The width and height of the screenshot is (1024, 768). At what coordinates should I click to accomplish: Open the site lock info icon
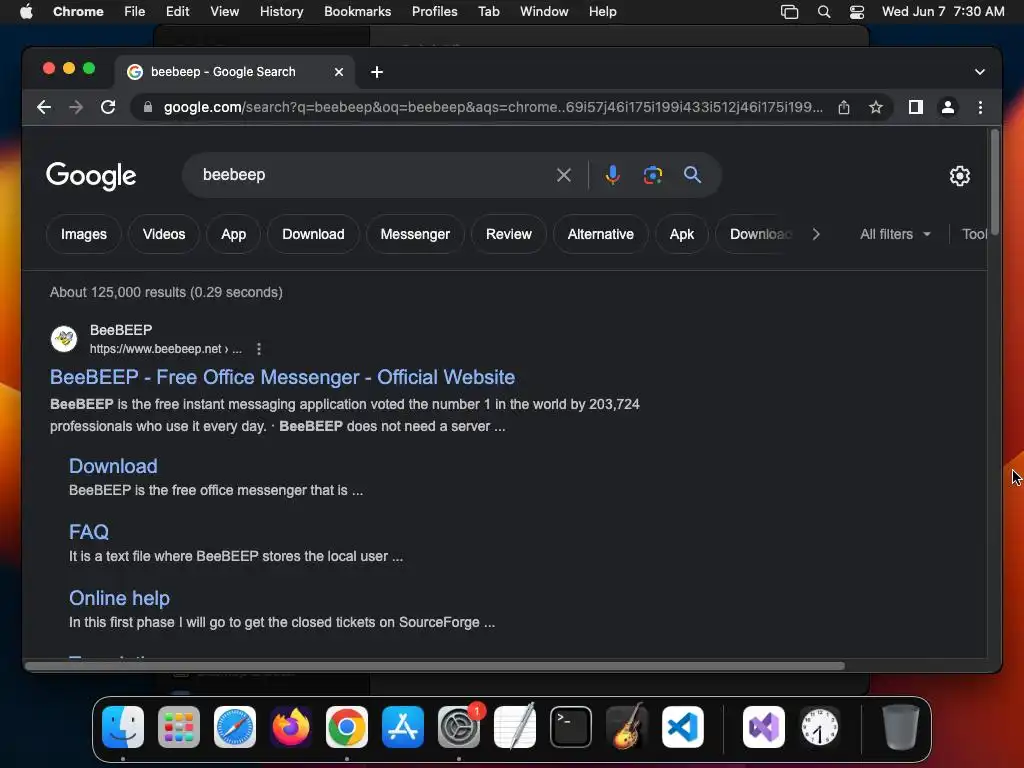coord(148,107)
